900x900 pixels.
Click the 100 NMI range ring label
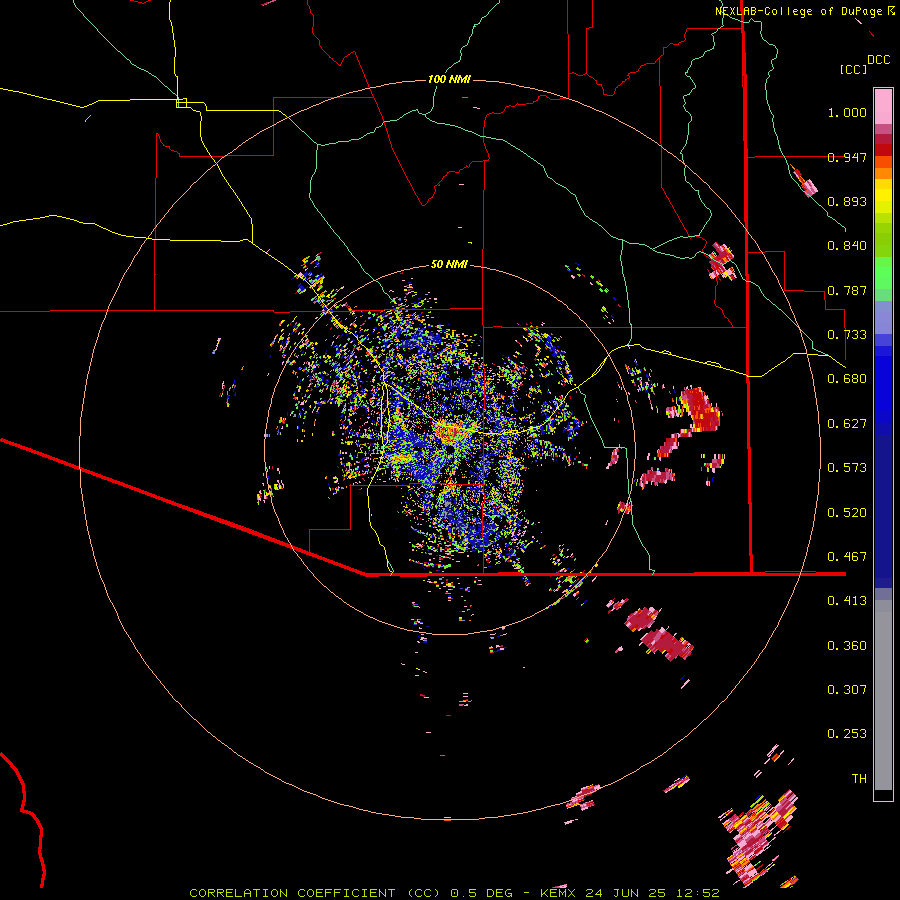(449, 79)
